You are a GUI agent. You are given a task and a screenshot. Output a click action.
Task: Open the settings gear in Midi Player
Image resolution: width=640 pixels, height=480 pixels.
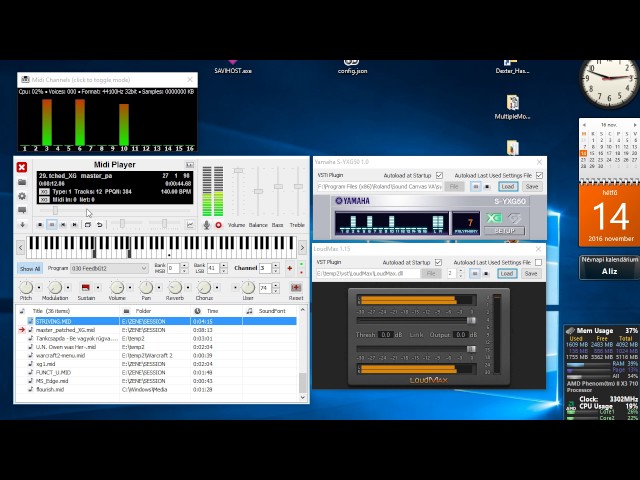[22, 196]
